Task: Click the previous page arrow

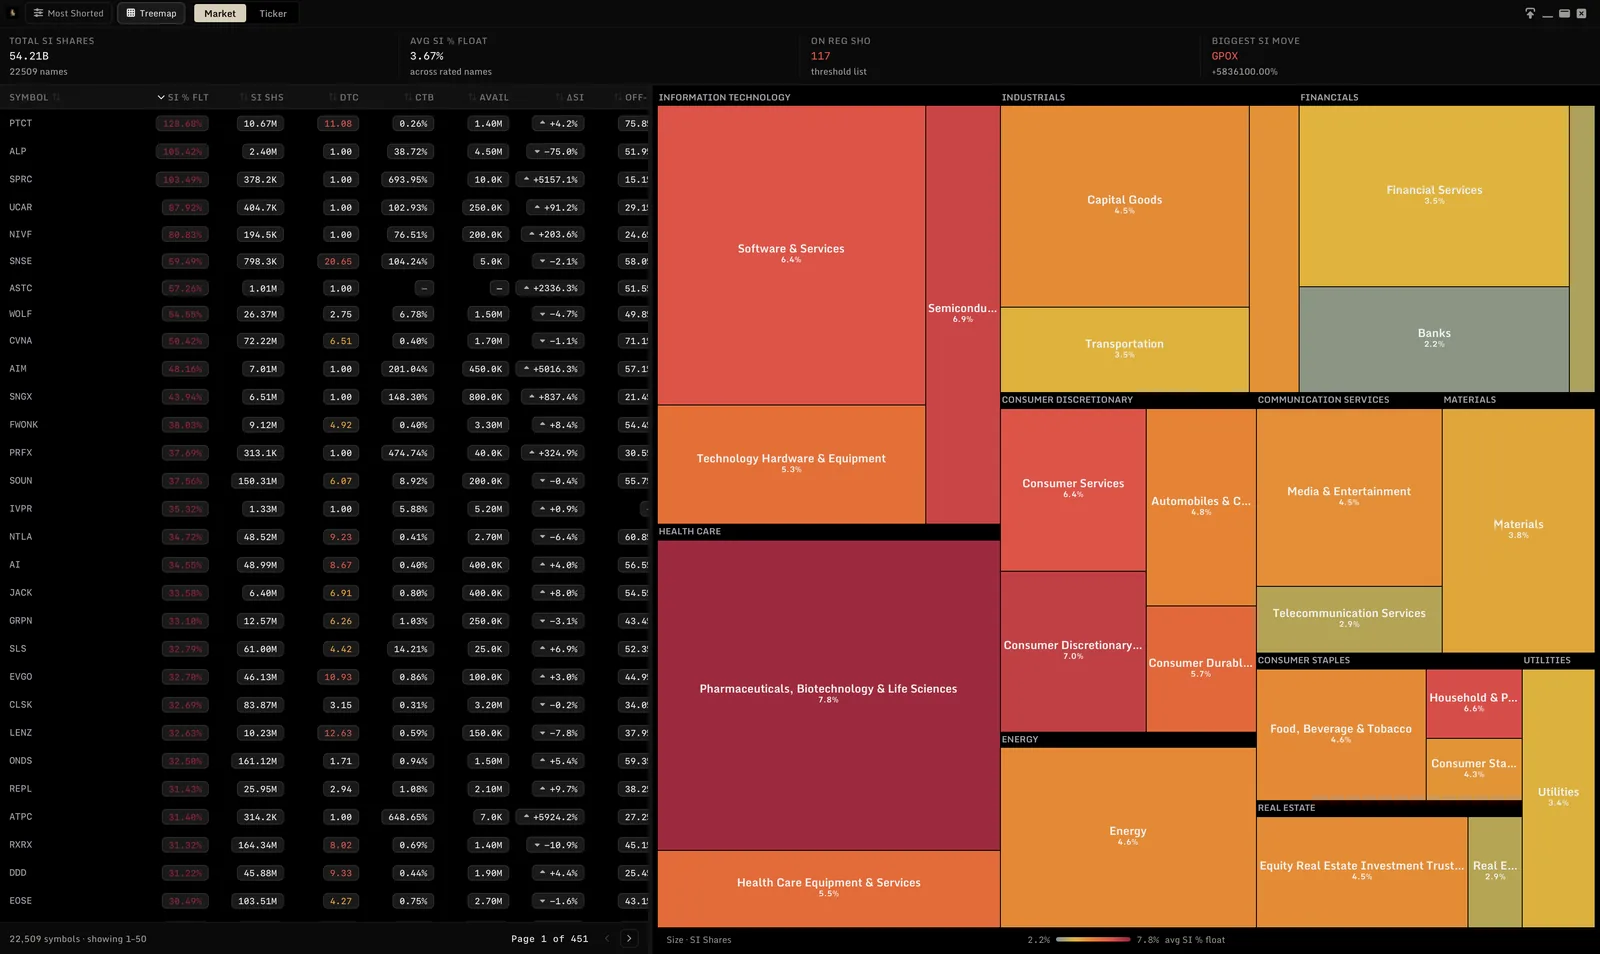Action: (607, 938)
